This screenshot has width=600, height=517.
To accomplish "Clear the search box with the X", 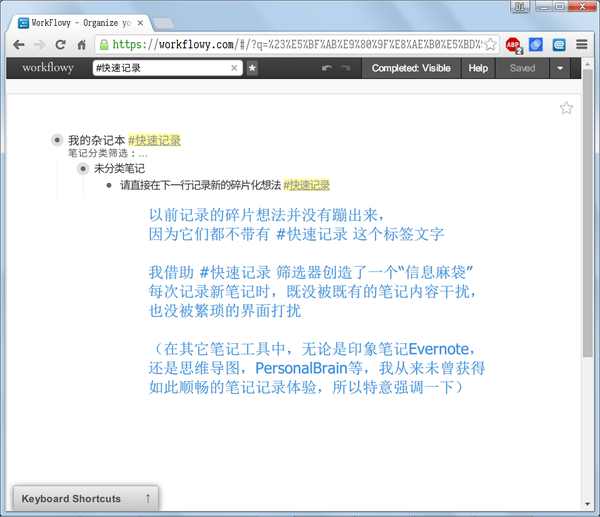I will (234, 68).
